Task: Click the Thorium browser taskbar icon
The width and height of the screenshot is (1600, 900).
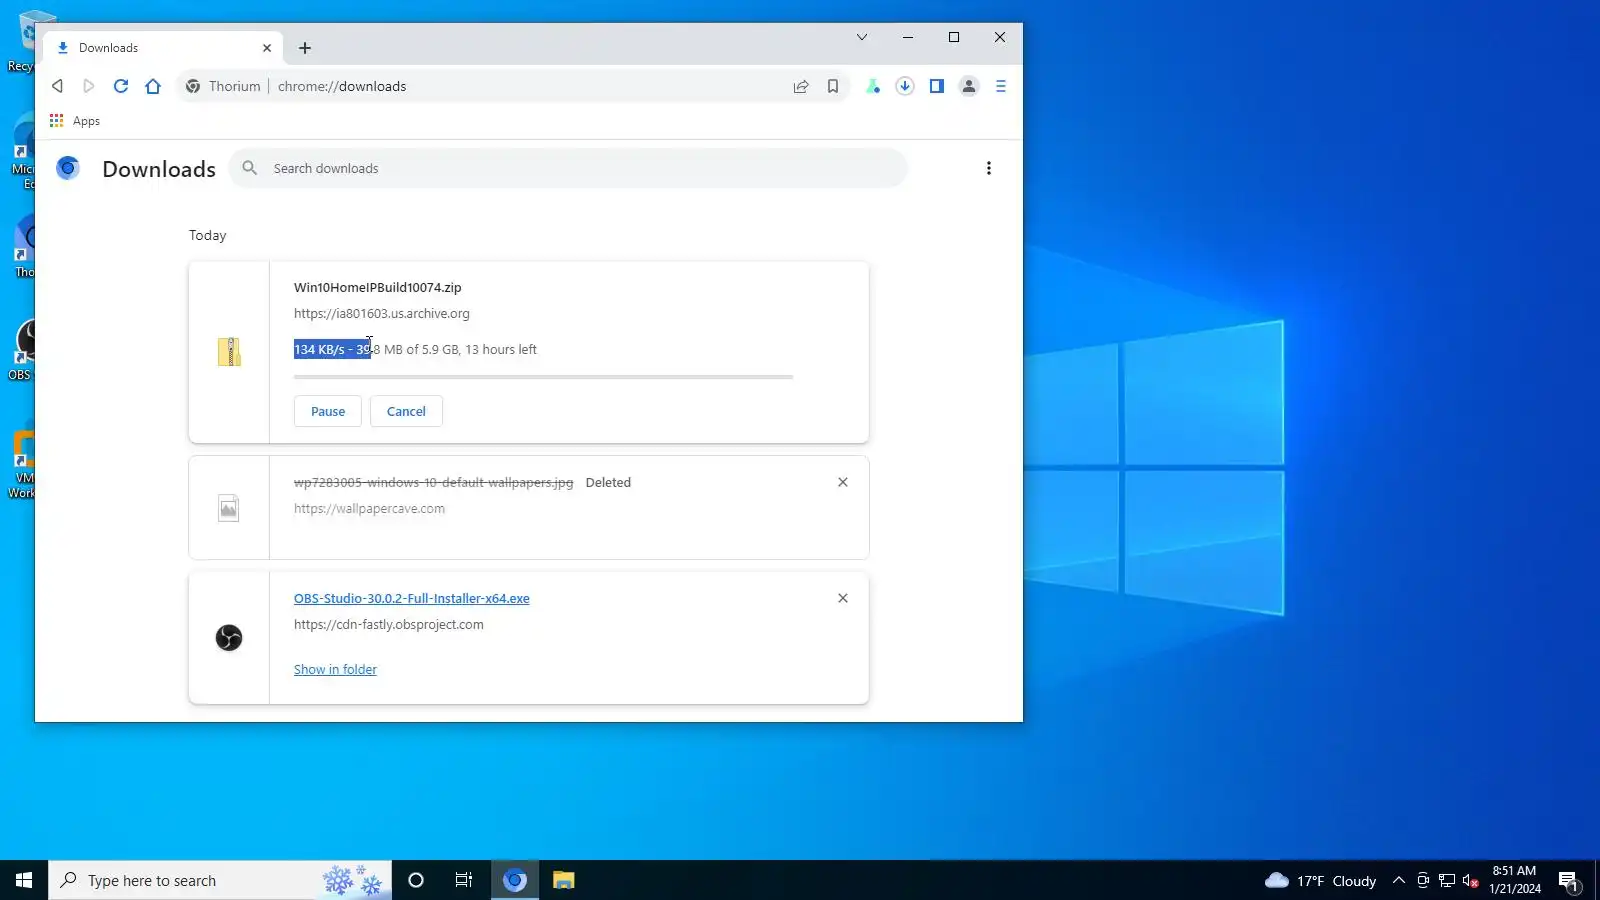Action: pos(515,880)
